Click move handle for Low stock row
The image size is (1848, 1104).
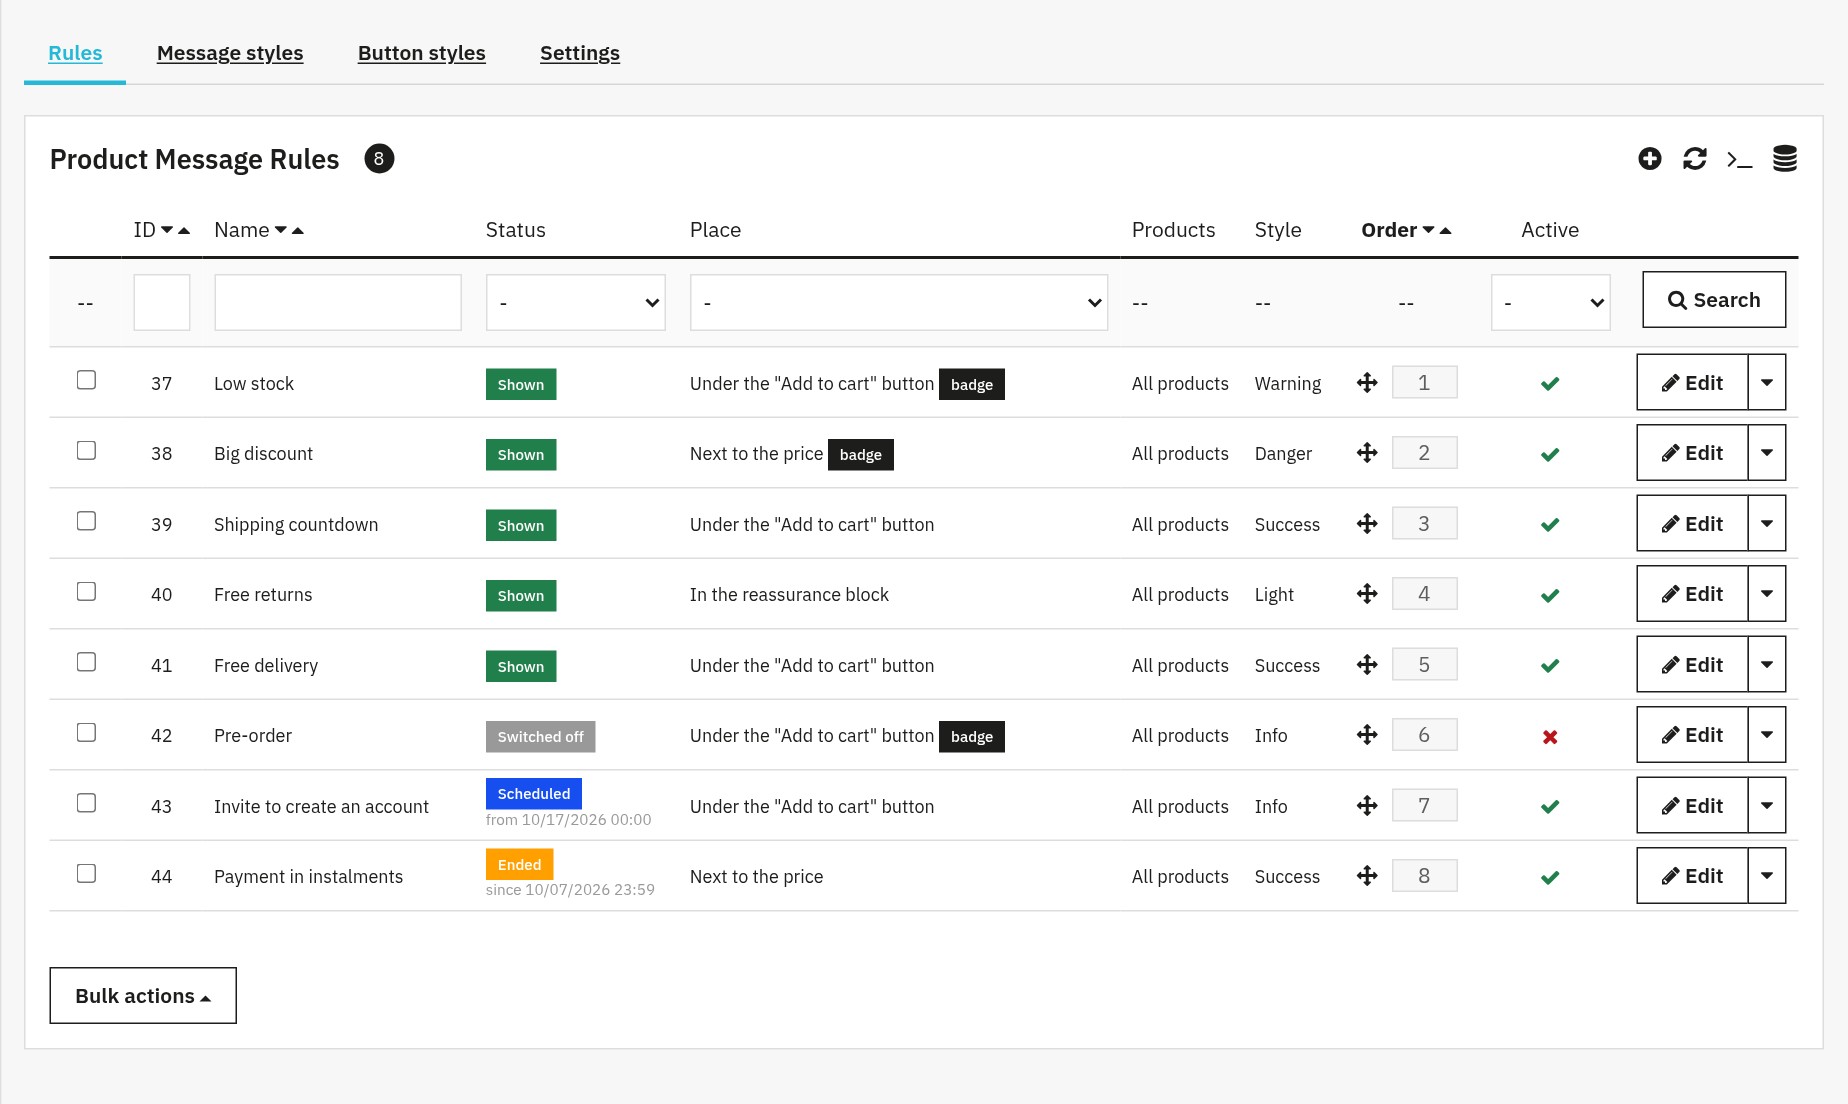click(1367, 383)
